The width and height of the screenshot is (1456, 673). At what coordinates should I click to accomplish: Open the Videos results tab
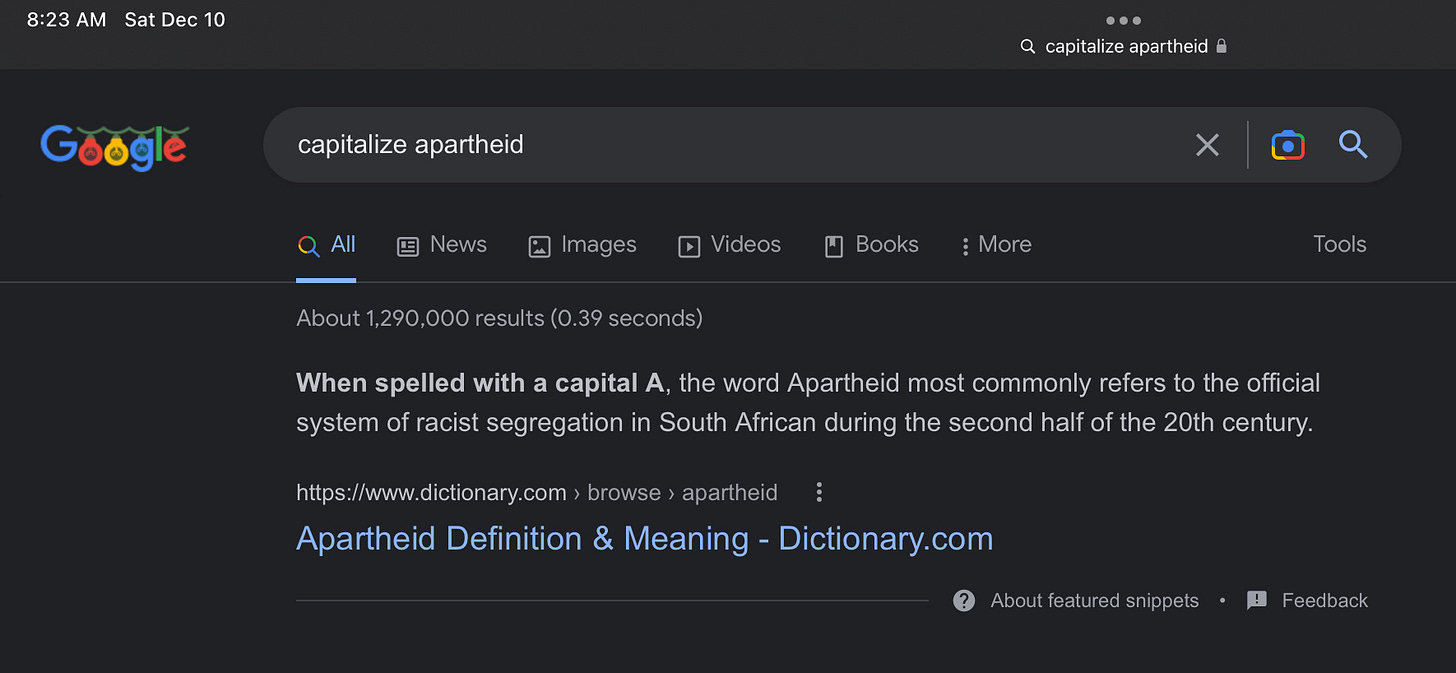tap(729, 245)
